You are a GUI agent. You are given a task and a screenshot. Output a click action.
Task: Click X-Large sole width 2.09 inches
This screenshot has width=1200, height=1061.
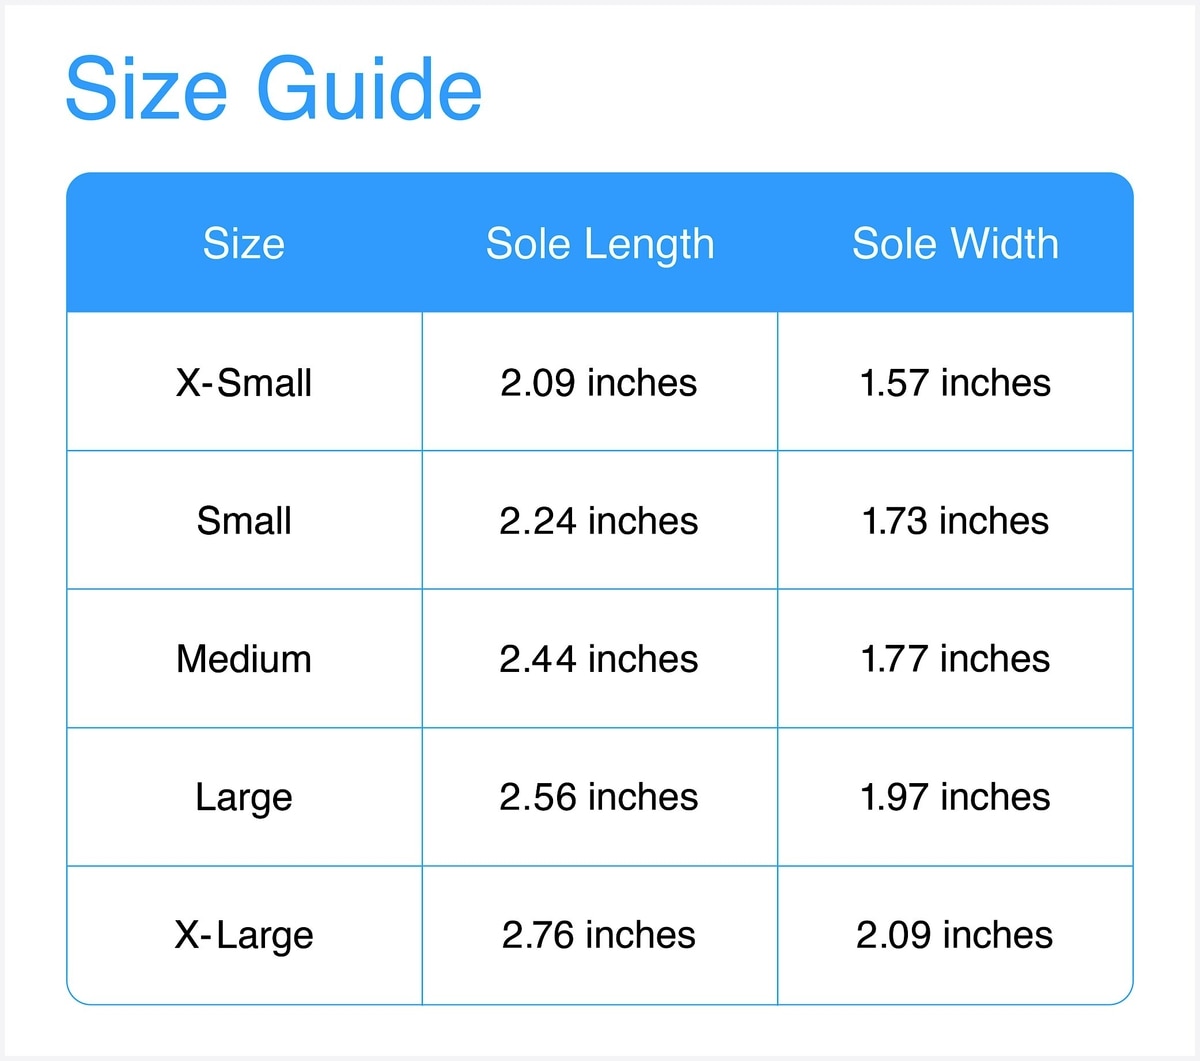(955, 935)
